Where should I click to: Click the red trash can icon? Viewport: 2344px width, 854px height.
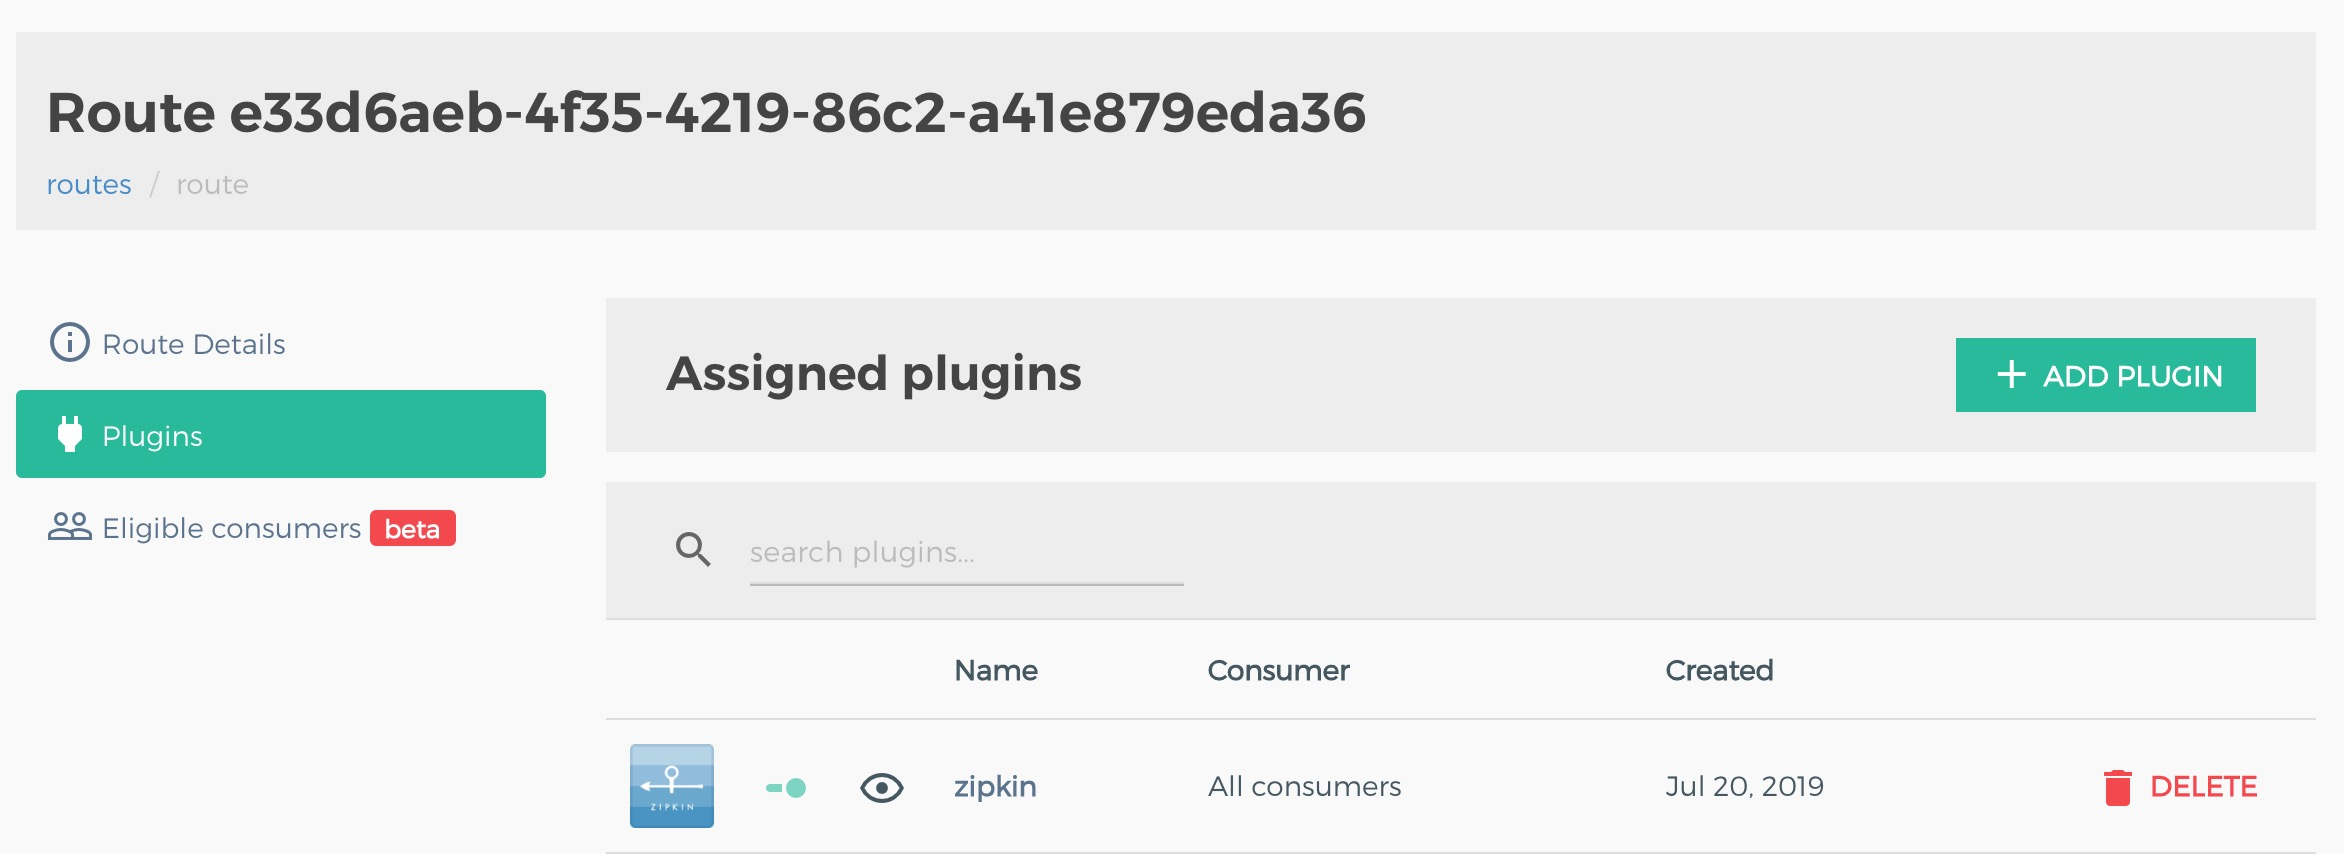pos(2117,787)
